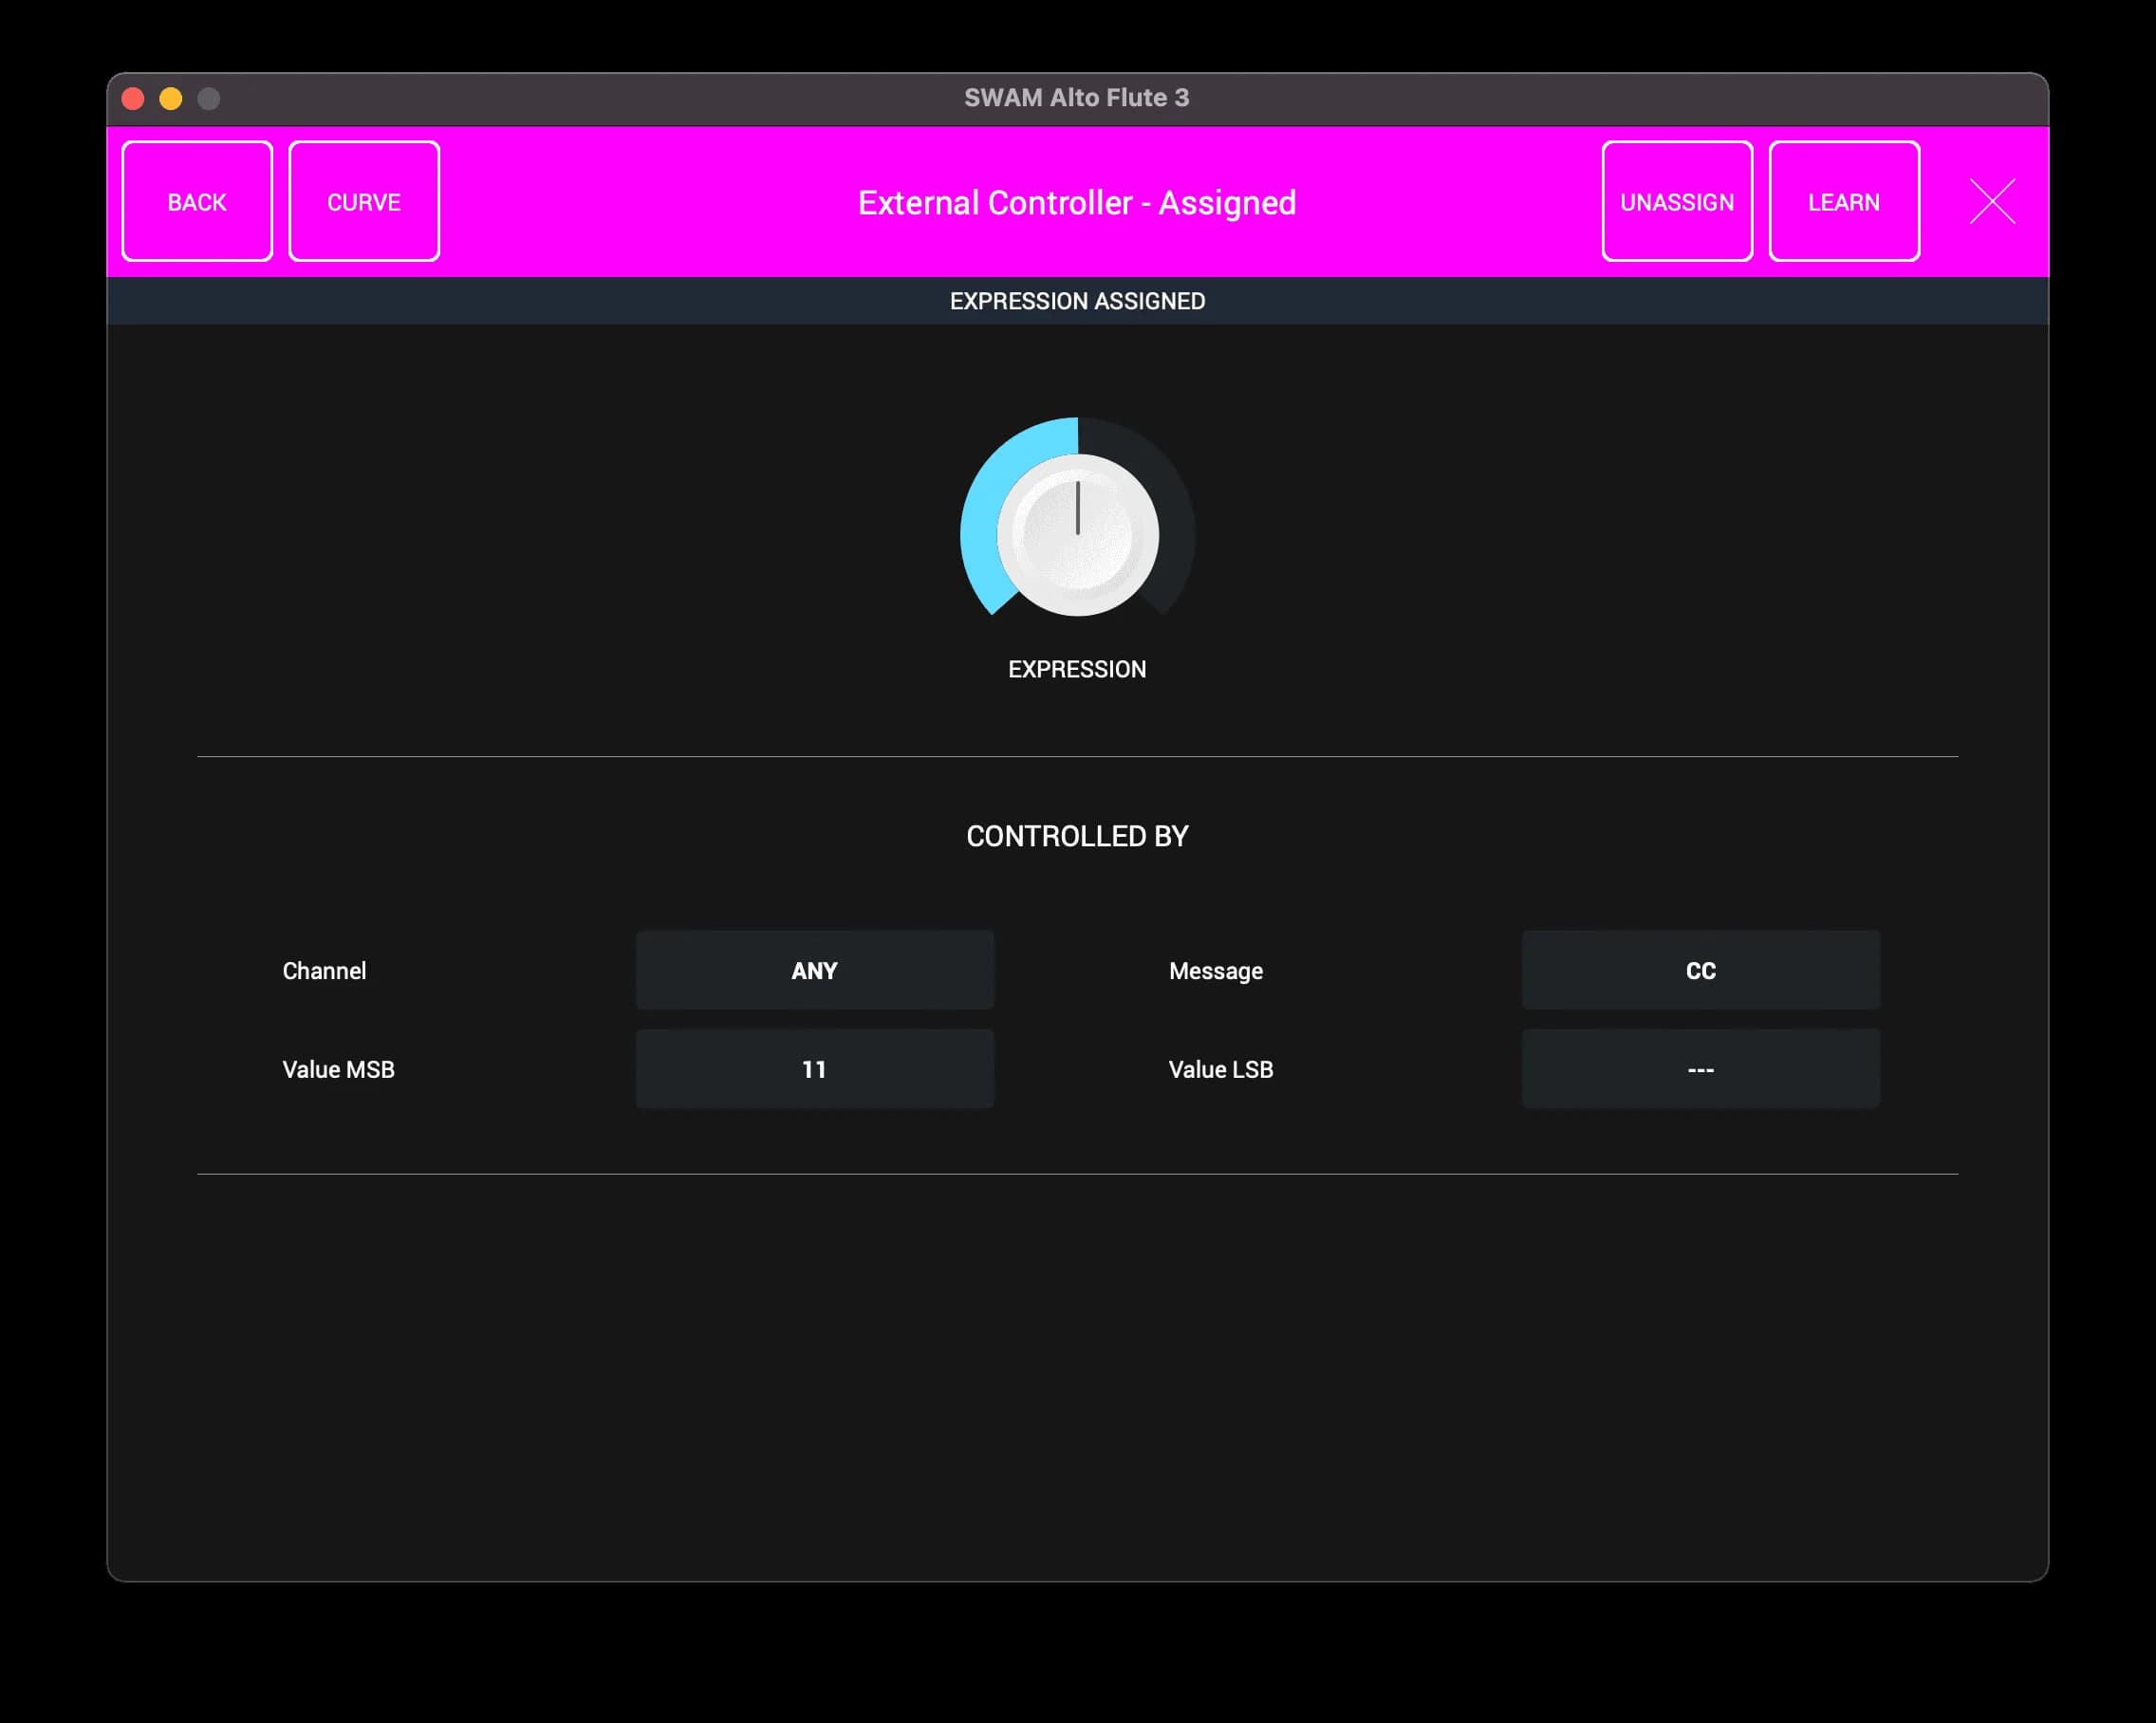Select the empty Value LSB field

[x=1700, y=1069]
